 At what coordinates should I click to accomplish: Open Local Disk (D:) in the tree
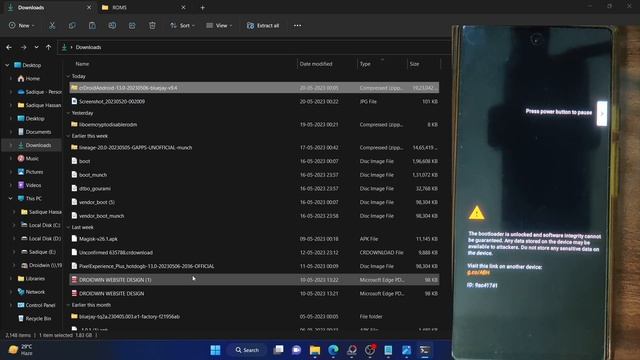coord(40,238)
